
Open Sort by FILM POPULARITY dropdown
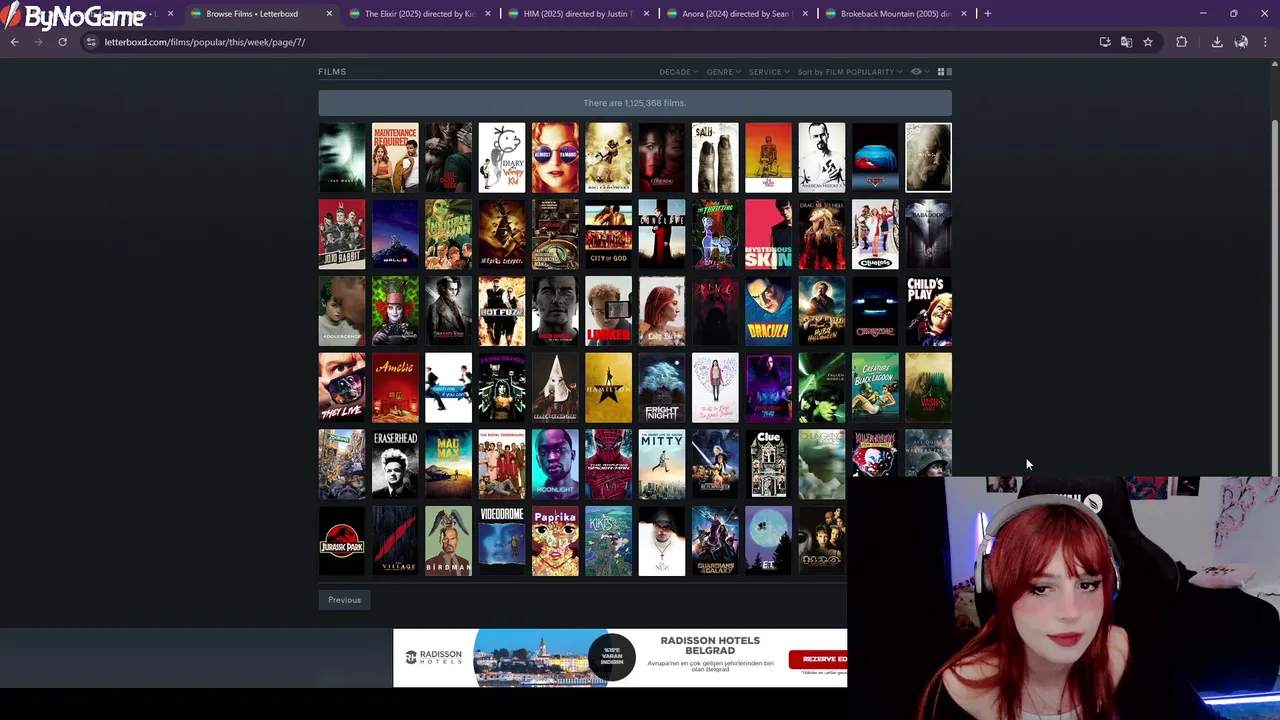pyautogui.click(x=850, y=72)
